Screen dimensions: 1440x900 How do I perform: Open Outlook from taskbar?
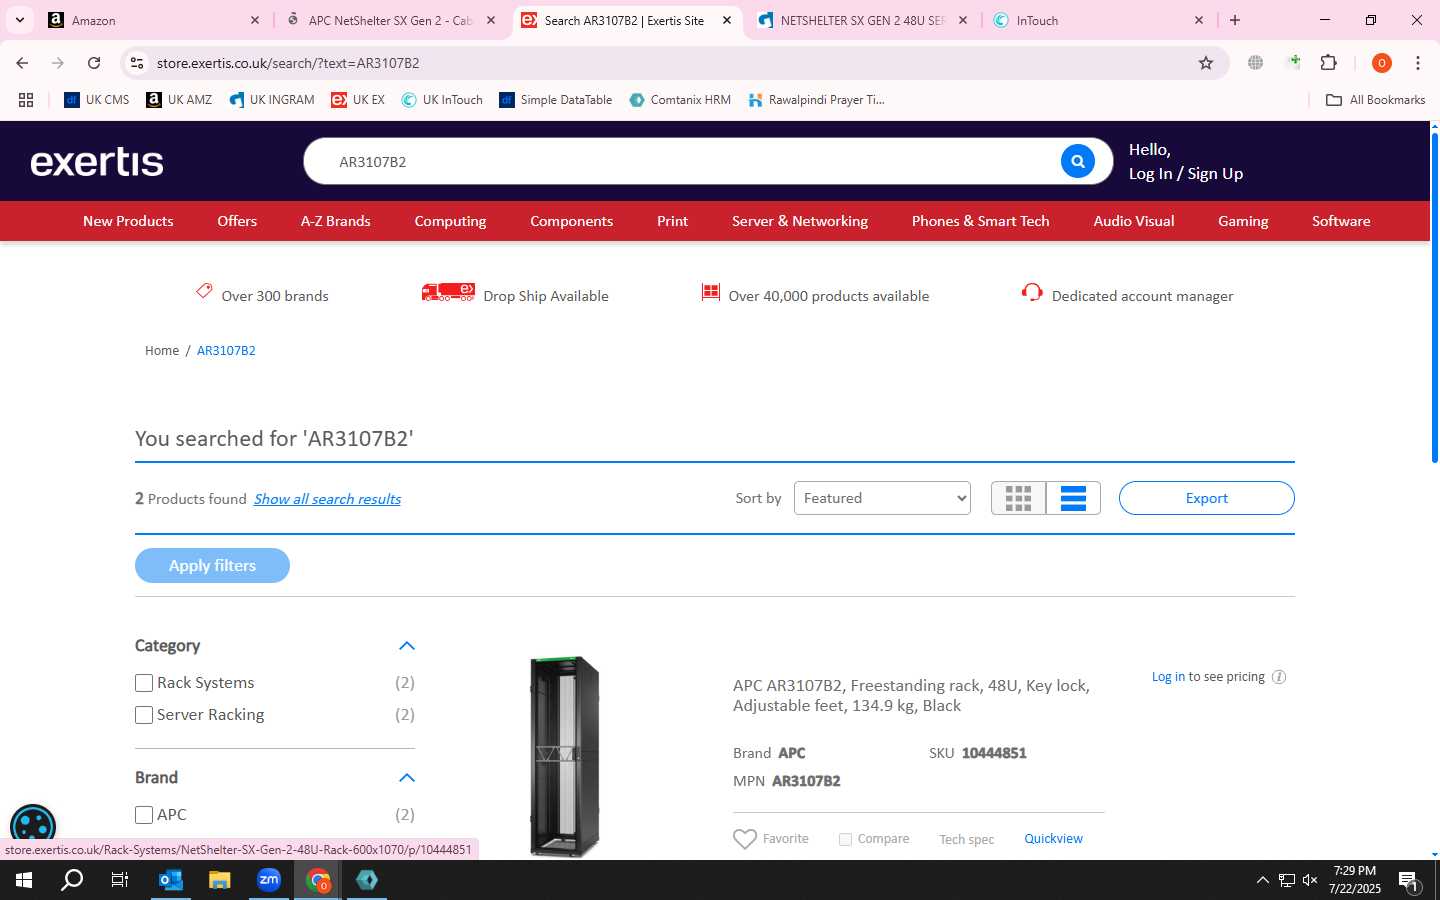(x=171, y=880)
